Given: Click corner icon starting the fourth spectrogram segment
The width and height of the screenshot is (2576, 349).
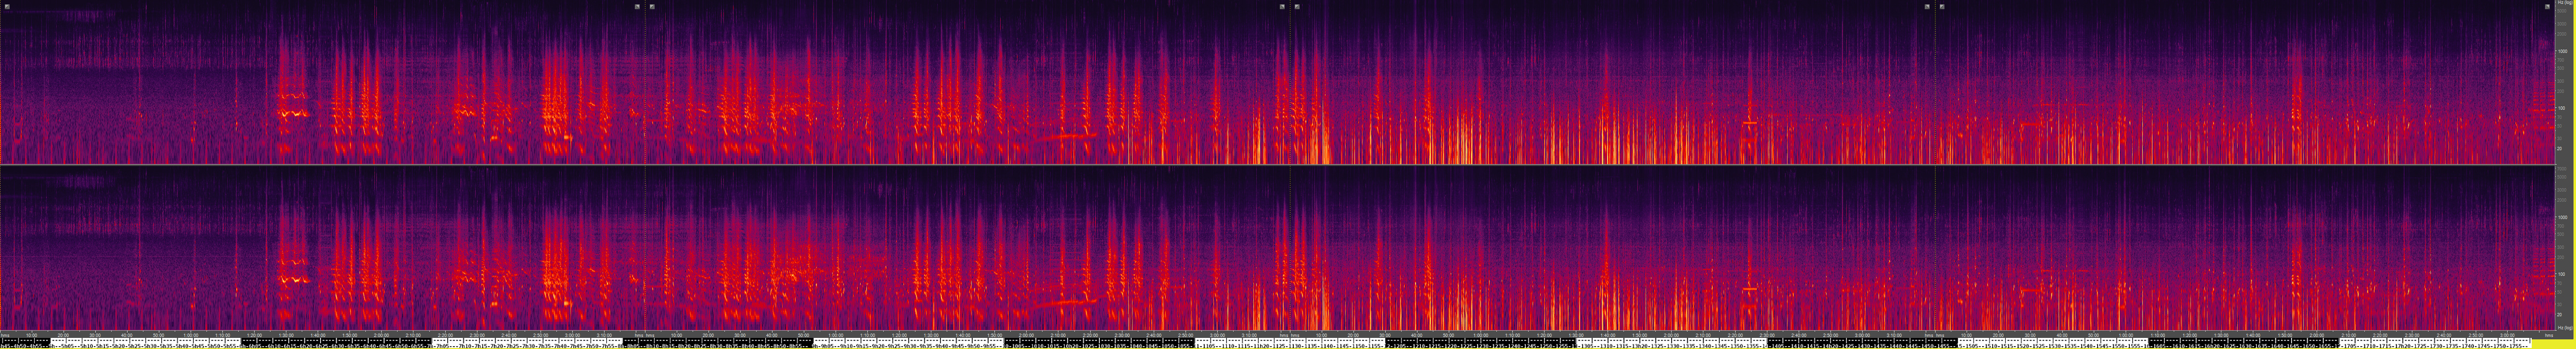Looking at the screenshot, I should tap(1942, 6).
